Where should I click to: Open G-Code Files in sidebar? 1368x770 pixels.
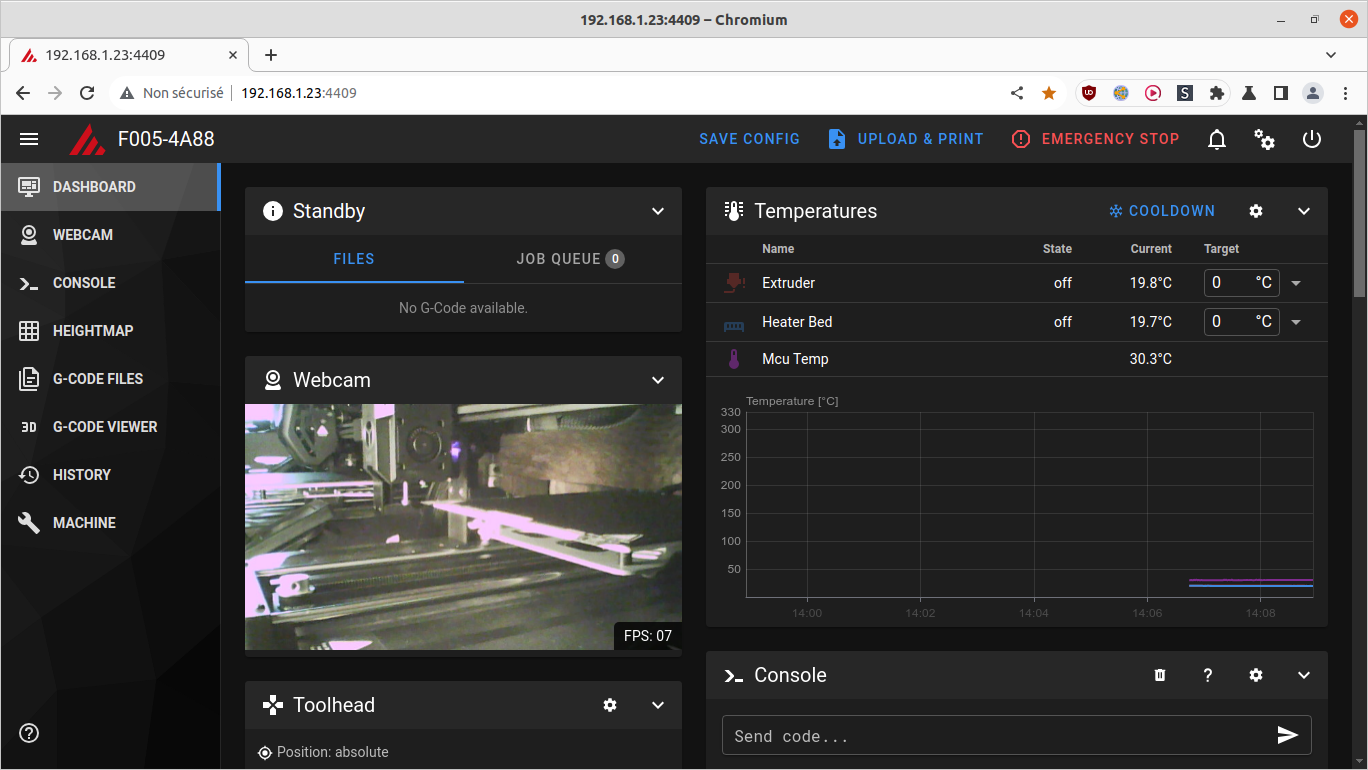[110, 379]
